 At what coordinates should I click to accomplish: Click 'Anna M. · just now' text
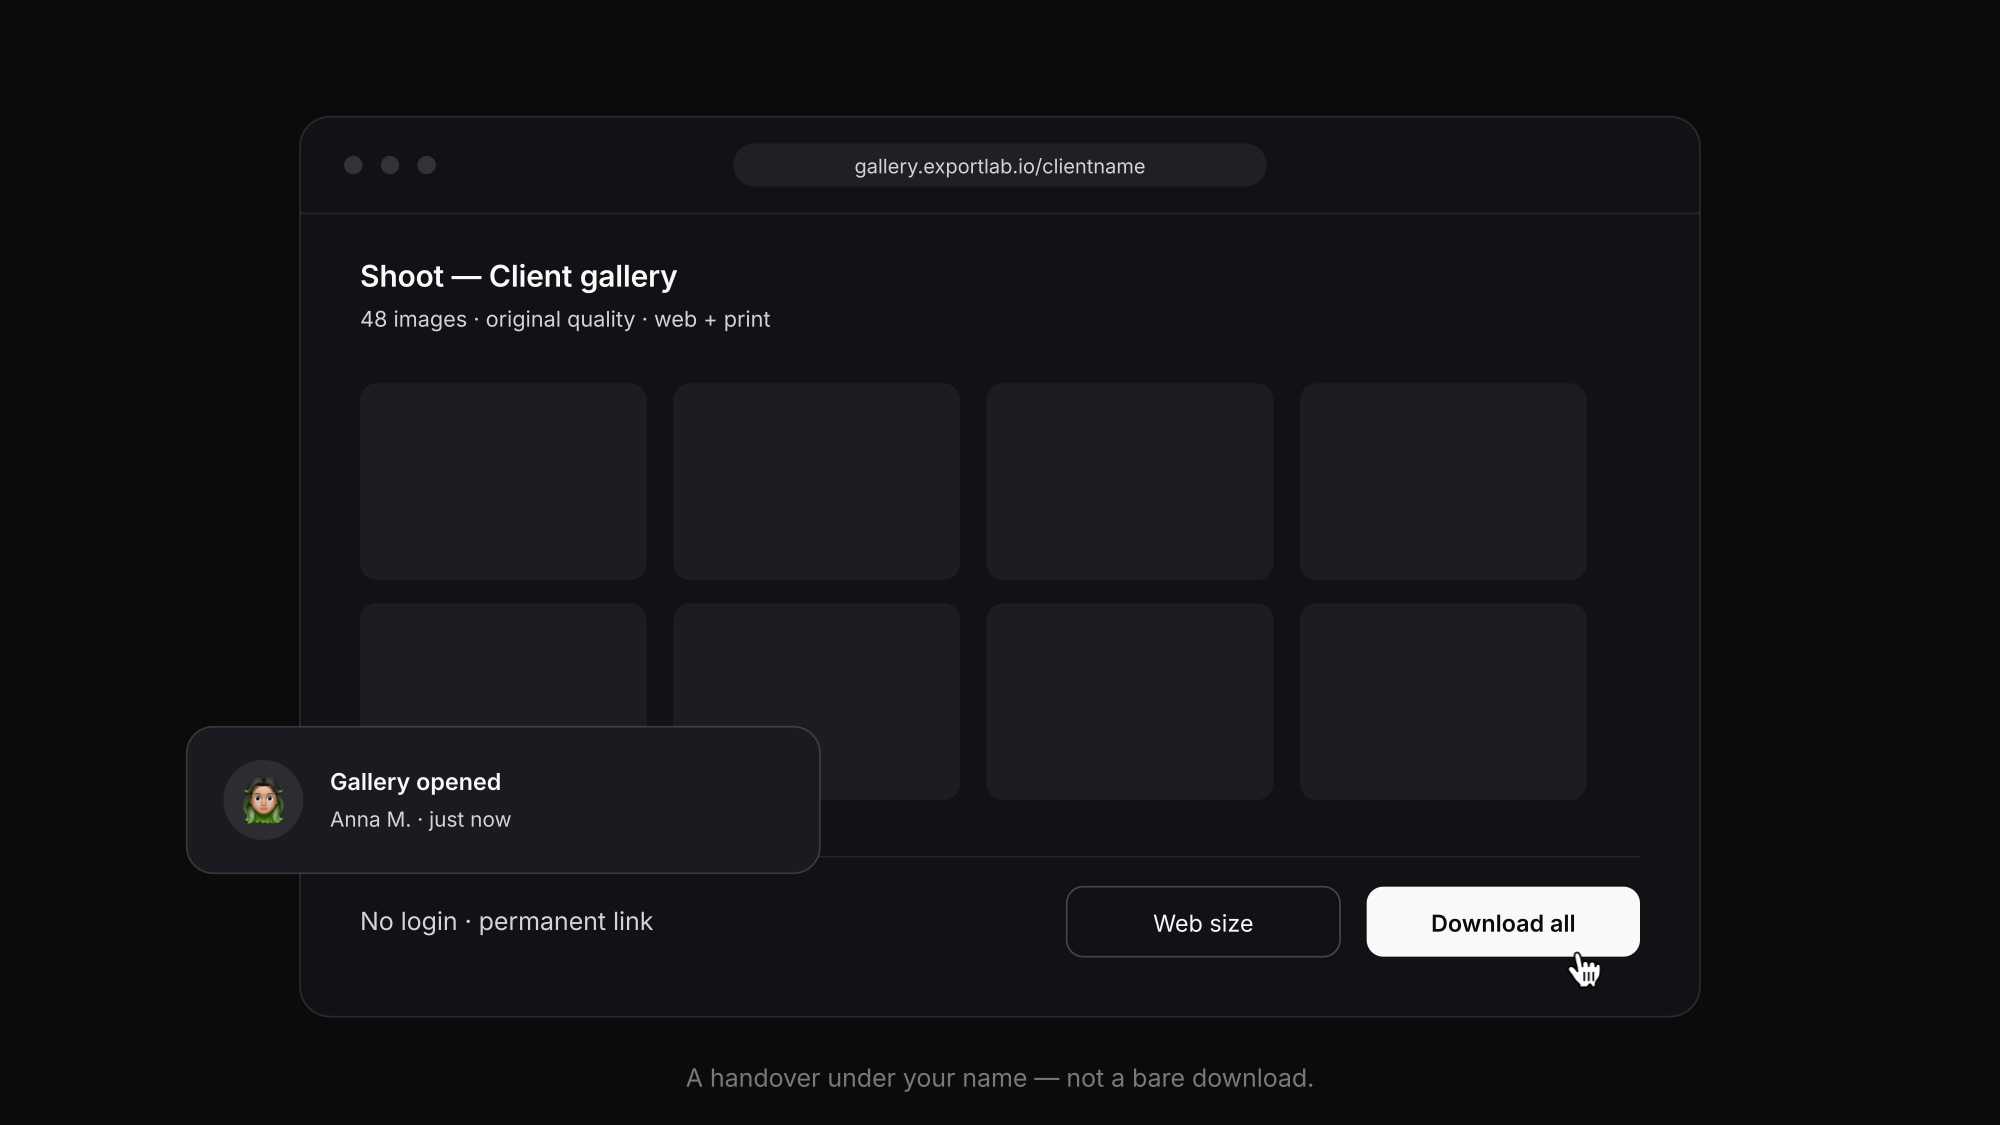click(420, 820)
